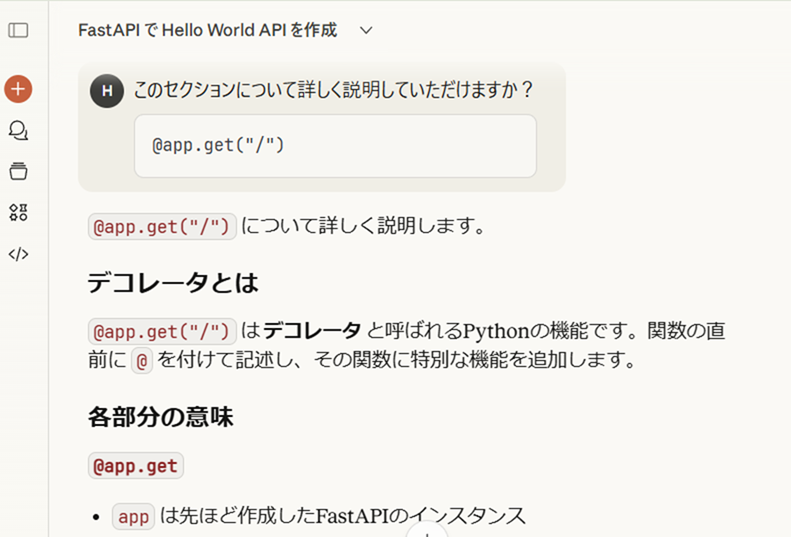The height and width of the screenshot is (537, 791).
Task: Start a new chat with orange plus
Action: tap(18, 89)
